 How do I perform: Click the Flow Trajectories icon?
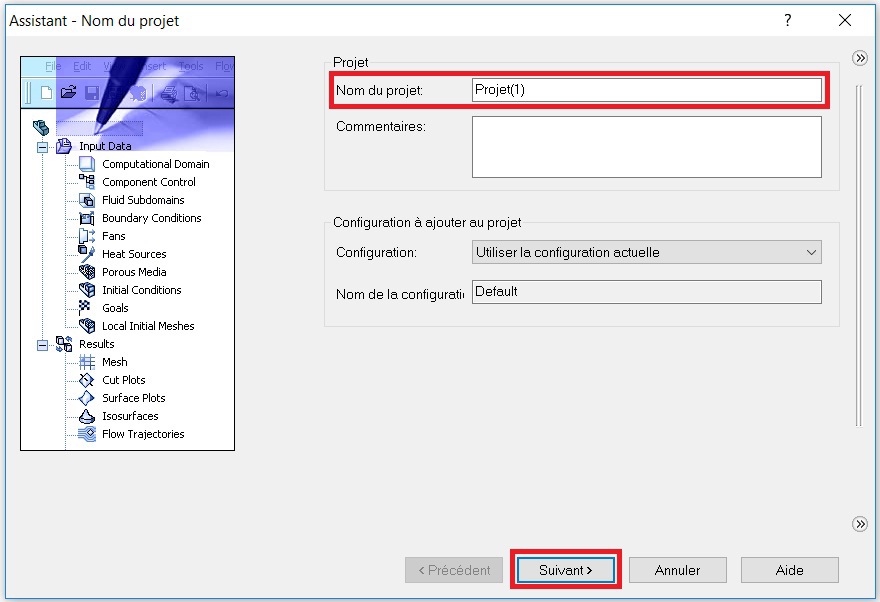click(x=86, y=434)
